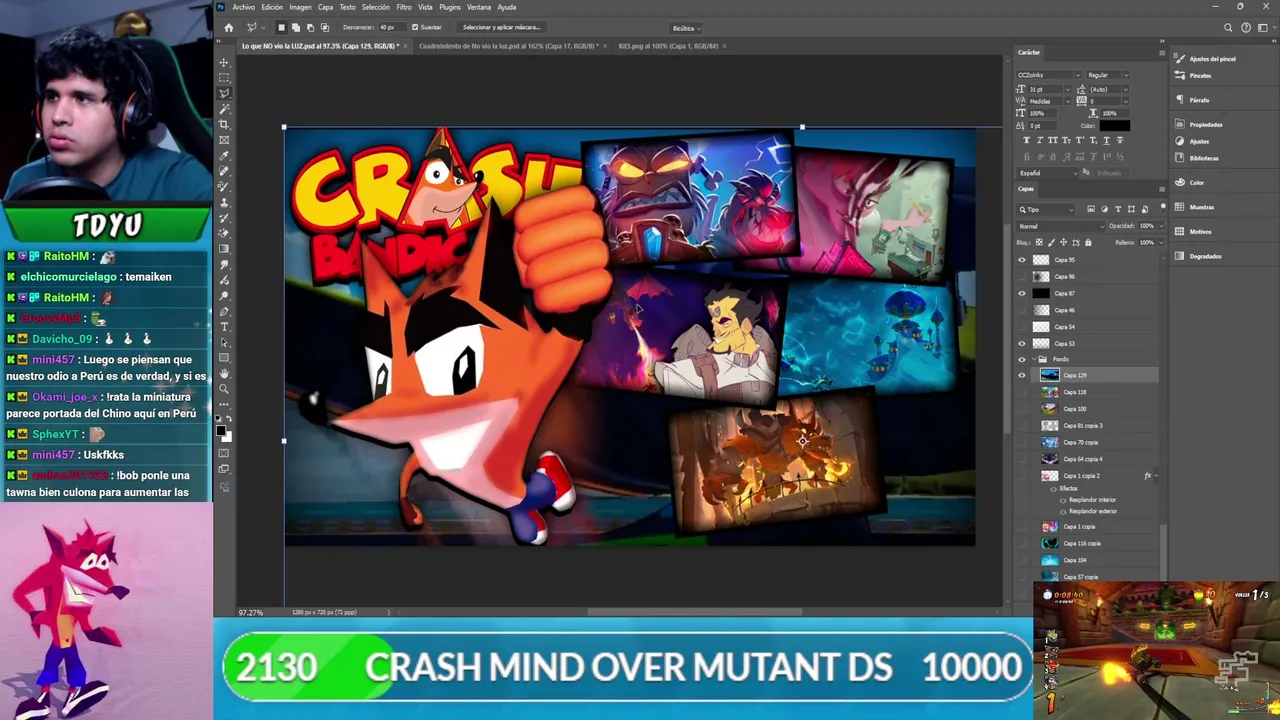Choose the New selection mode icon
The image size is (1280, 720).
click(281, 28)
